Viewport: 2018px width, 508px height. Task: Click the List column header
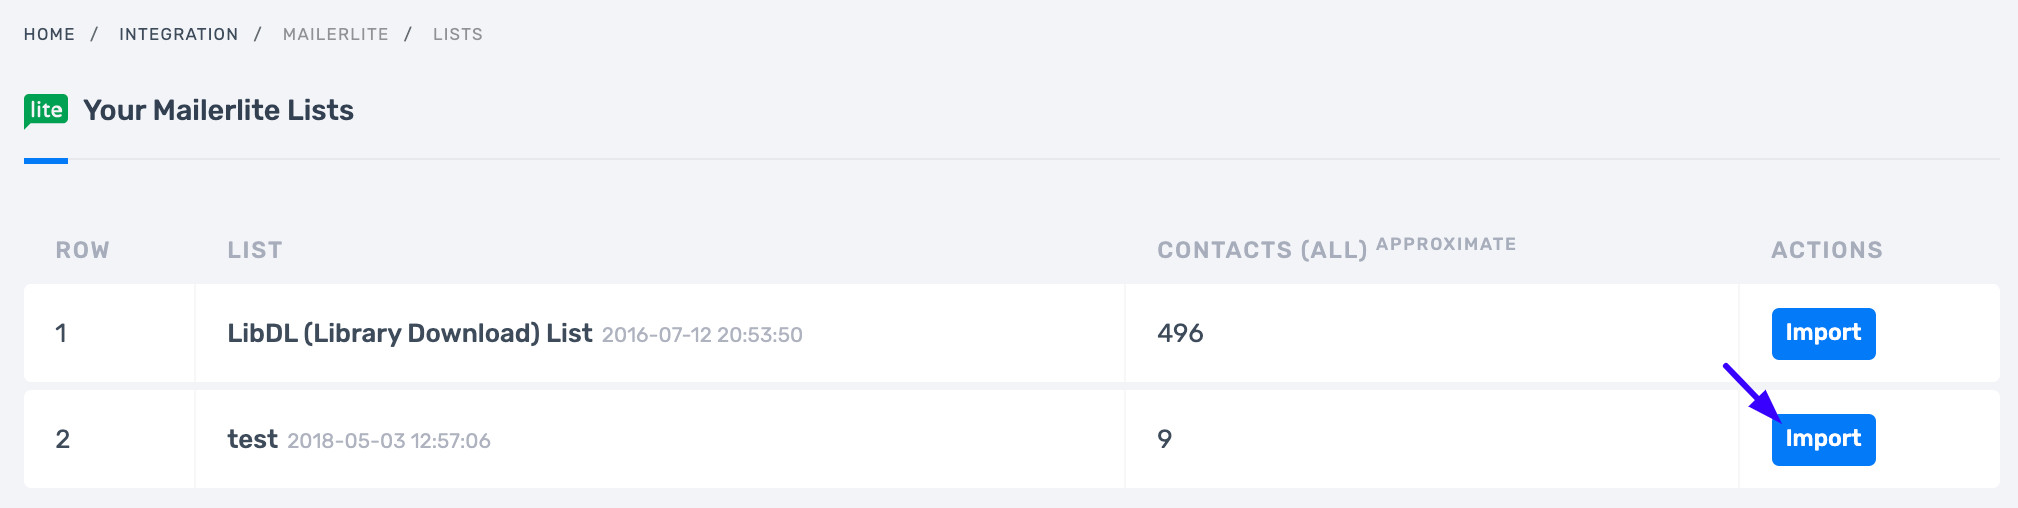coord(255,250)
